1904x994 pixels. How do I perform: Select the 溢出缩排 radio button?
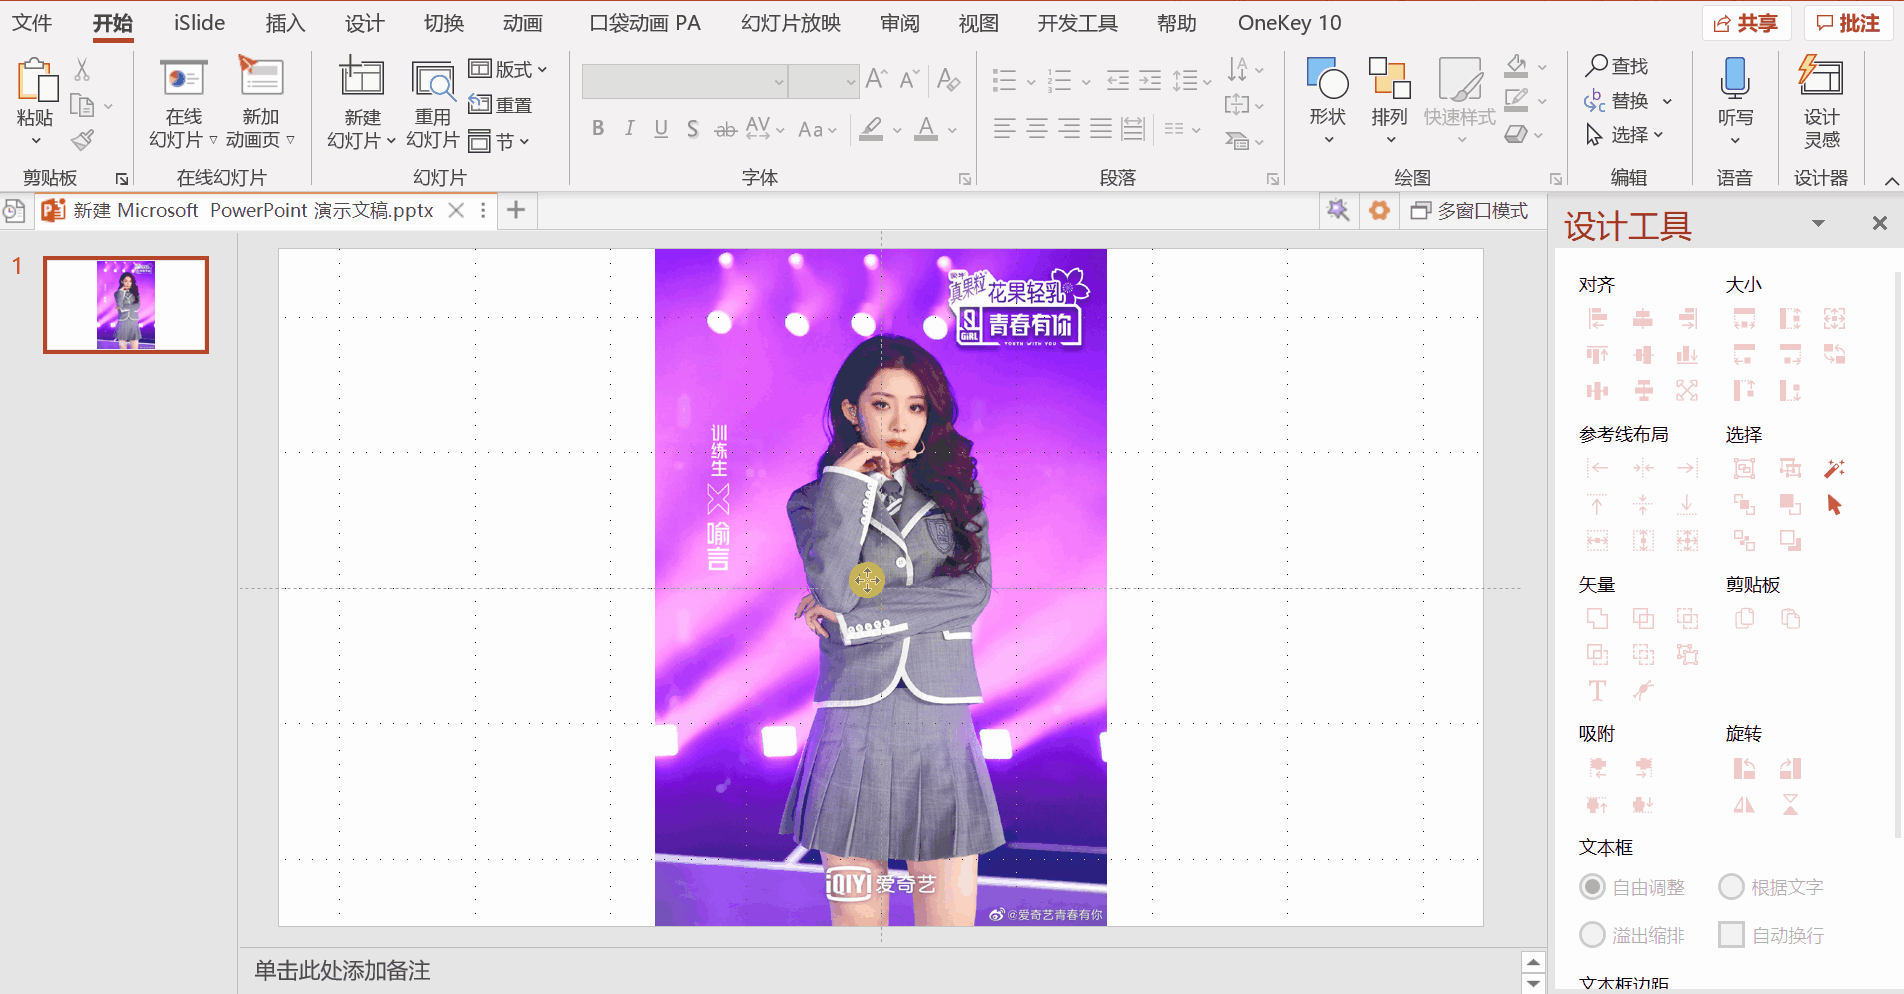1592,935
